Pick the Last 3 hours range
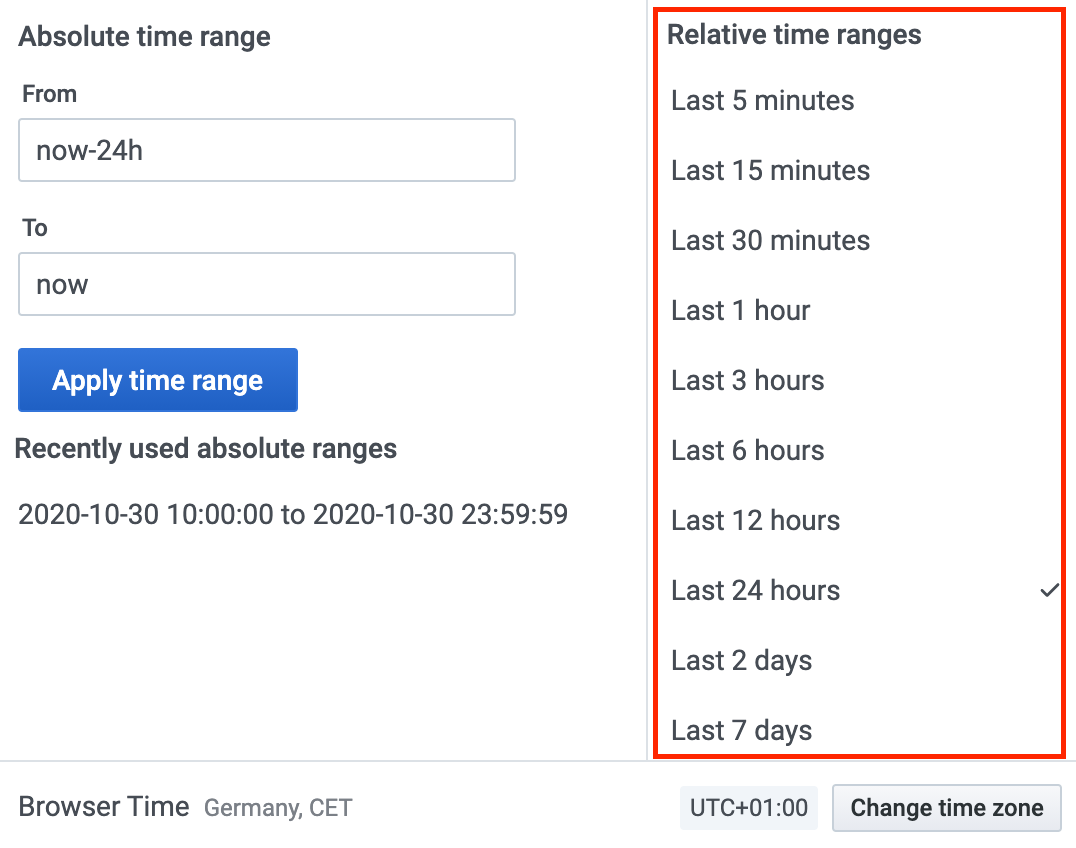The height and width of the screenshot is (848, 1076). (x=747, y=380)
